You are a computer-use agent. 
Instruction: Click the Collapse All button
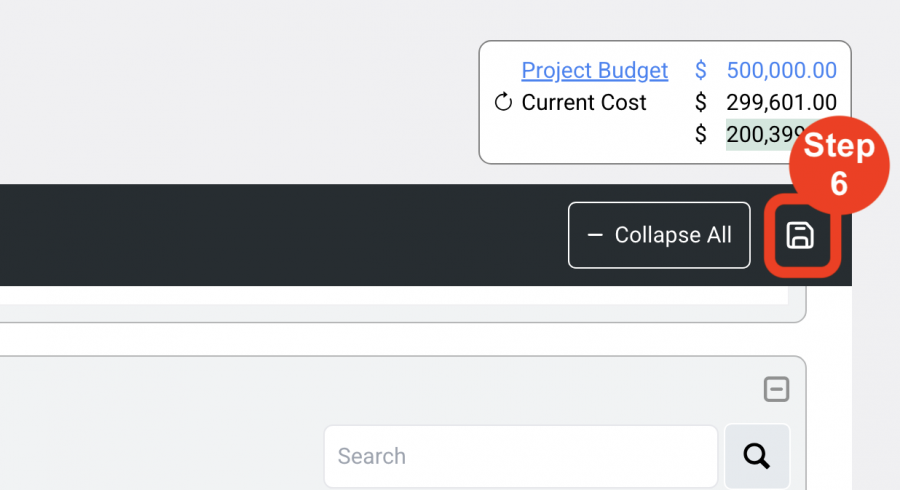click(659, 235)
